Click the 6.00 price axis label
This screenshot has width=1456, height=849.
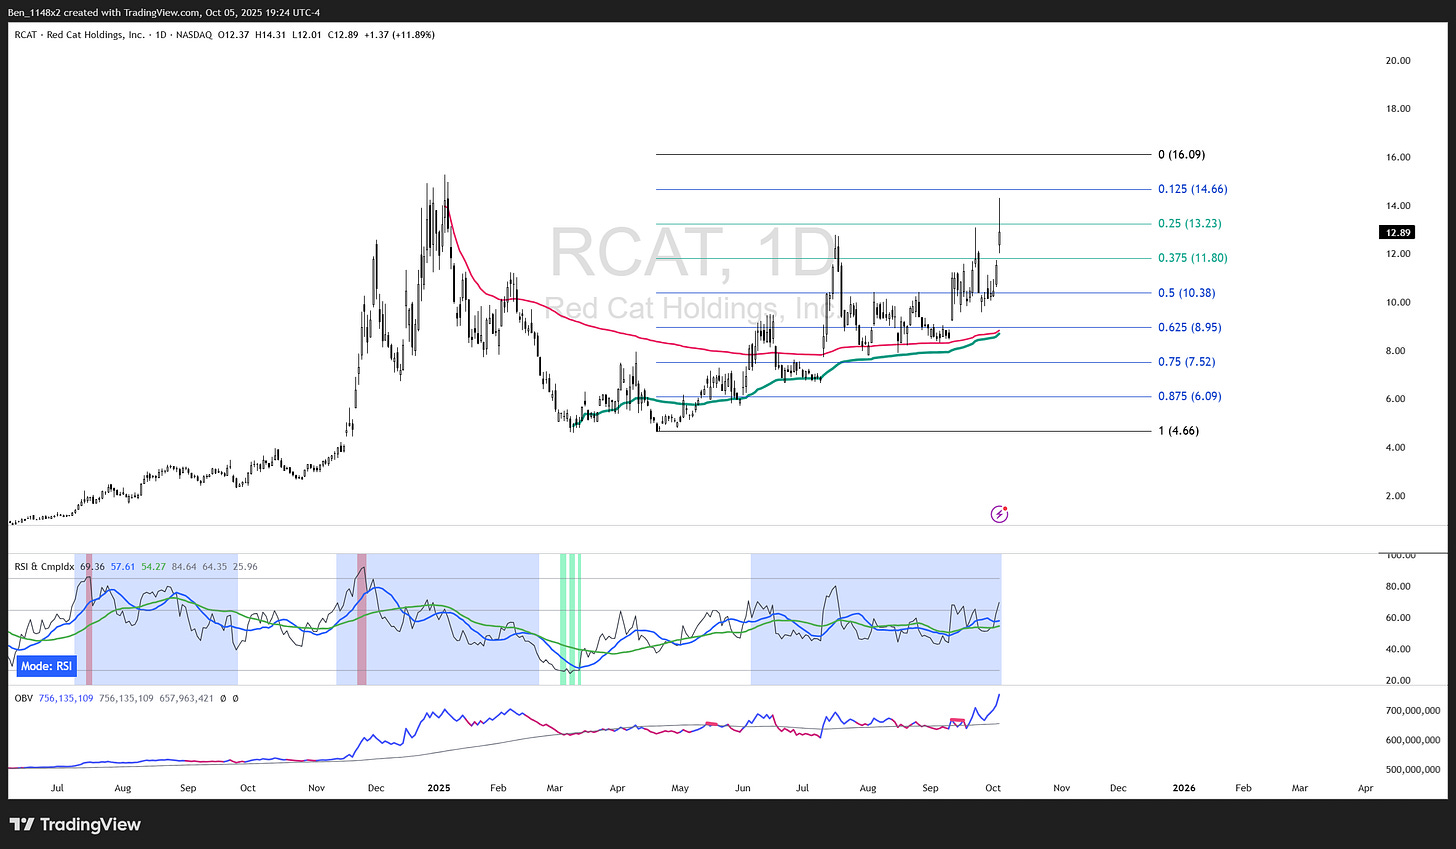1397,399
